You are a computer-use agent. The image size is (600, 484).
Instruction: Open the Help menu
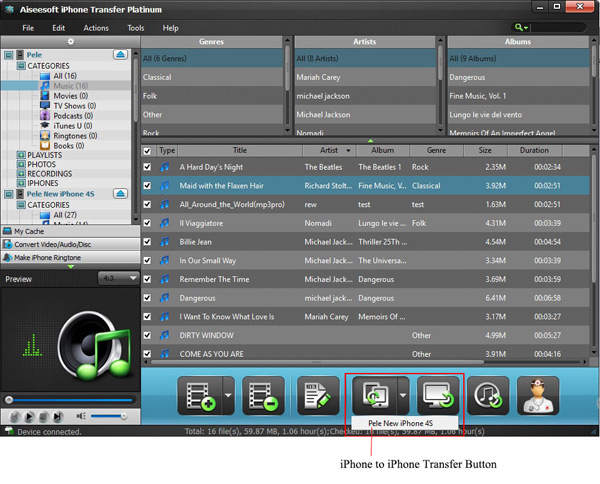(170, 28)
